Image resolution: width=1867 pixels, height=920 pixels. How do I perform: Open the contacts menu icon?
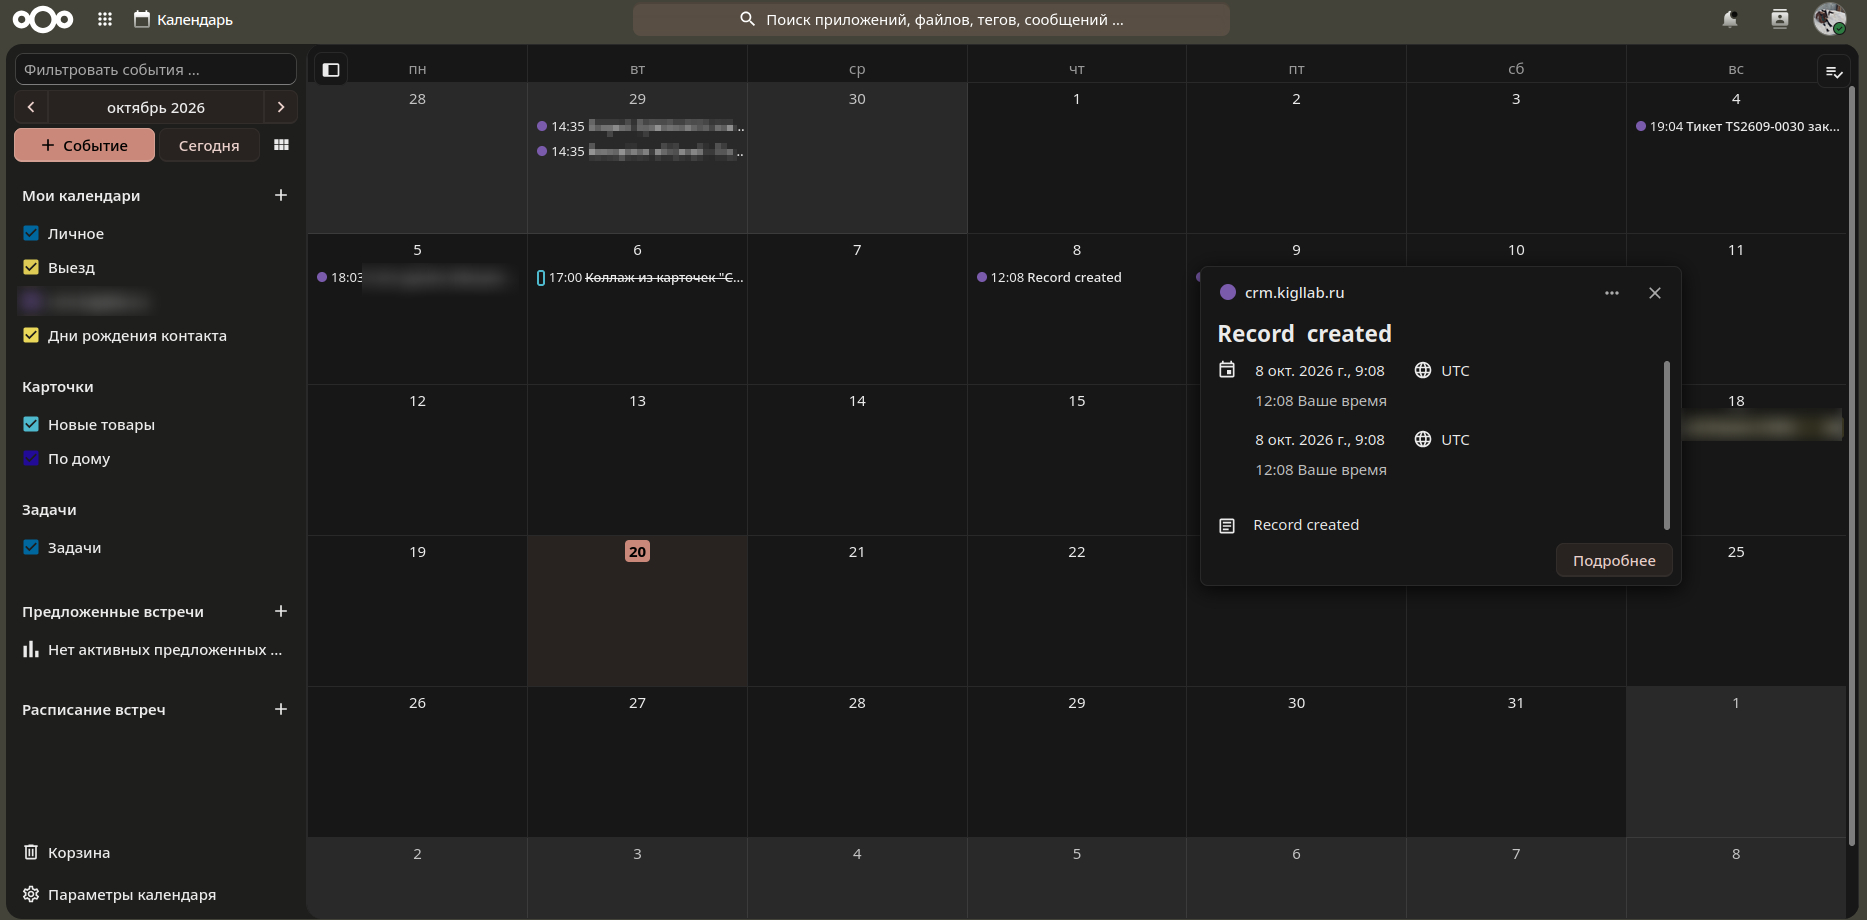coord(1780,19)
